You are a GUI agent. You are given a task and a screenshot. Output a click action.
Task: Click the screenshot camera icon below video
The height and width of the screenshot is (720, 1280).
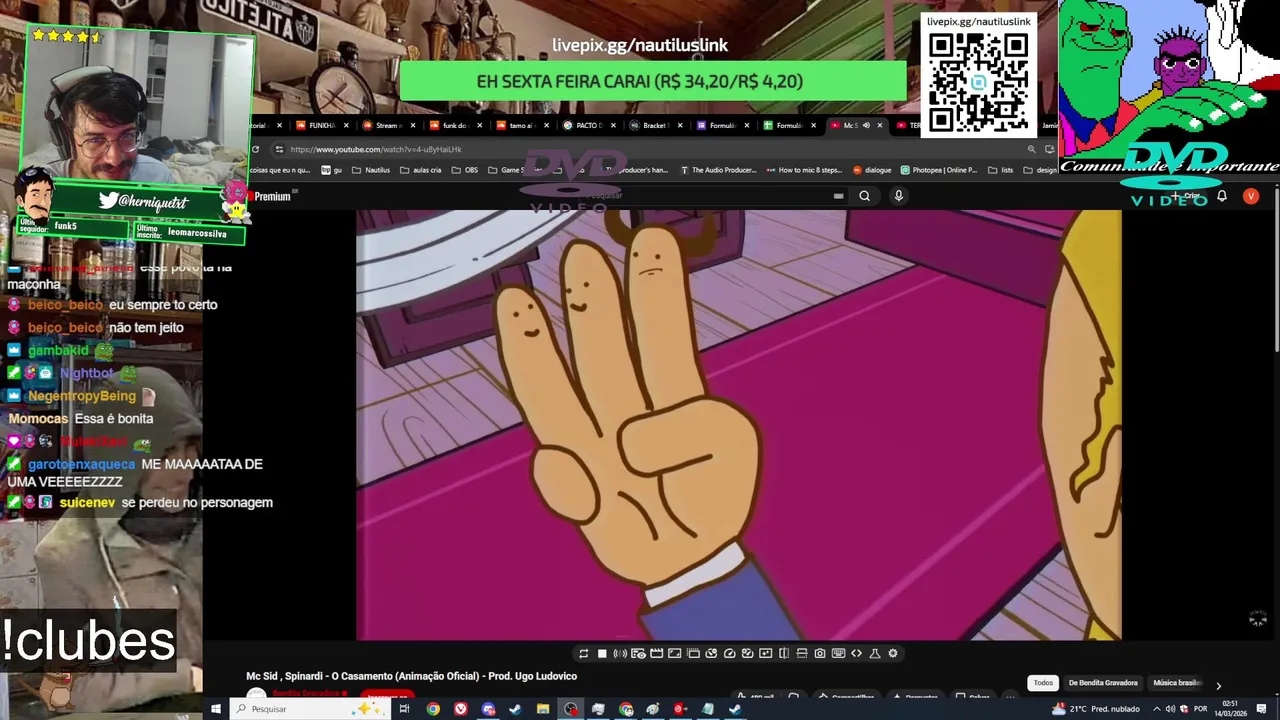pos(820,653)
